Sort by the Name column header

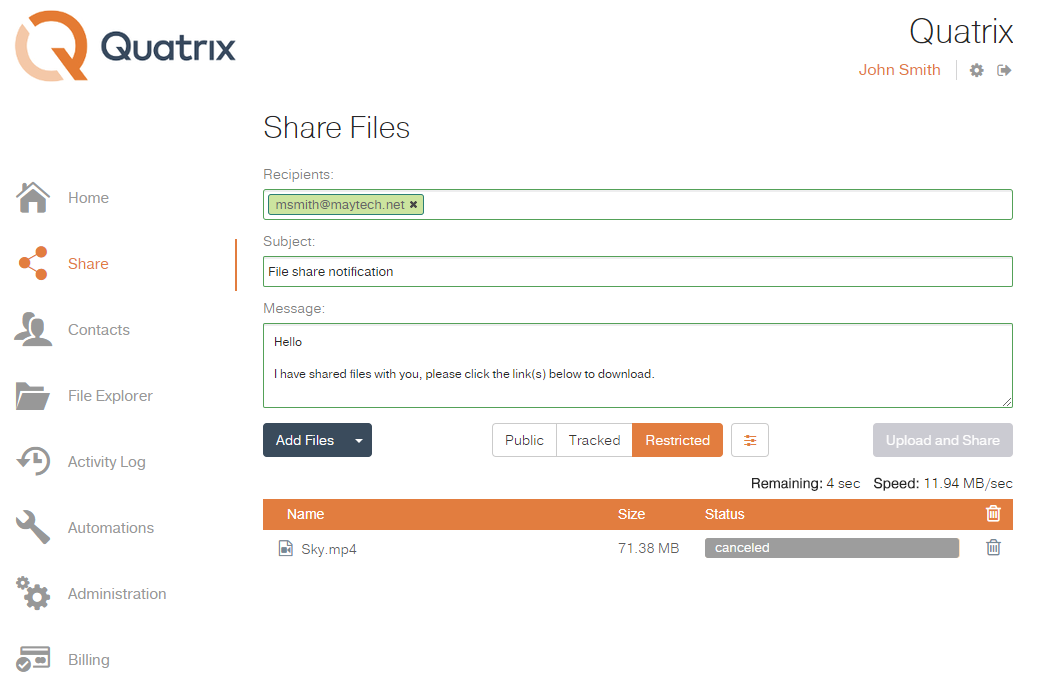pyautogui.click(x=305, y=514)
